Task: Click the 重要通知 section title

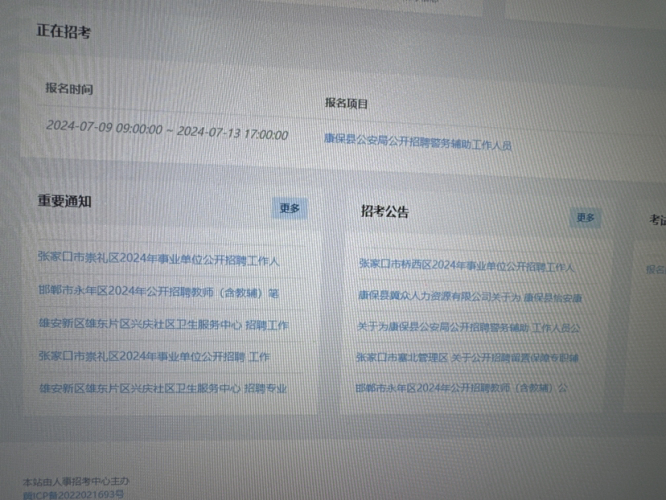Action: tap(65, 201)
